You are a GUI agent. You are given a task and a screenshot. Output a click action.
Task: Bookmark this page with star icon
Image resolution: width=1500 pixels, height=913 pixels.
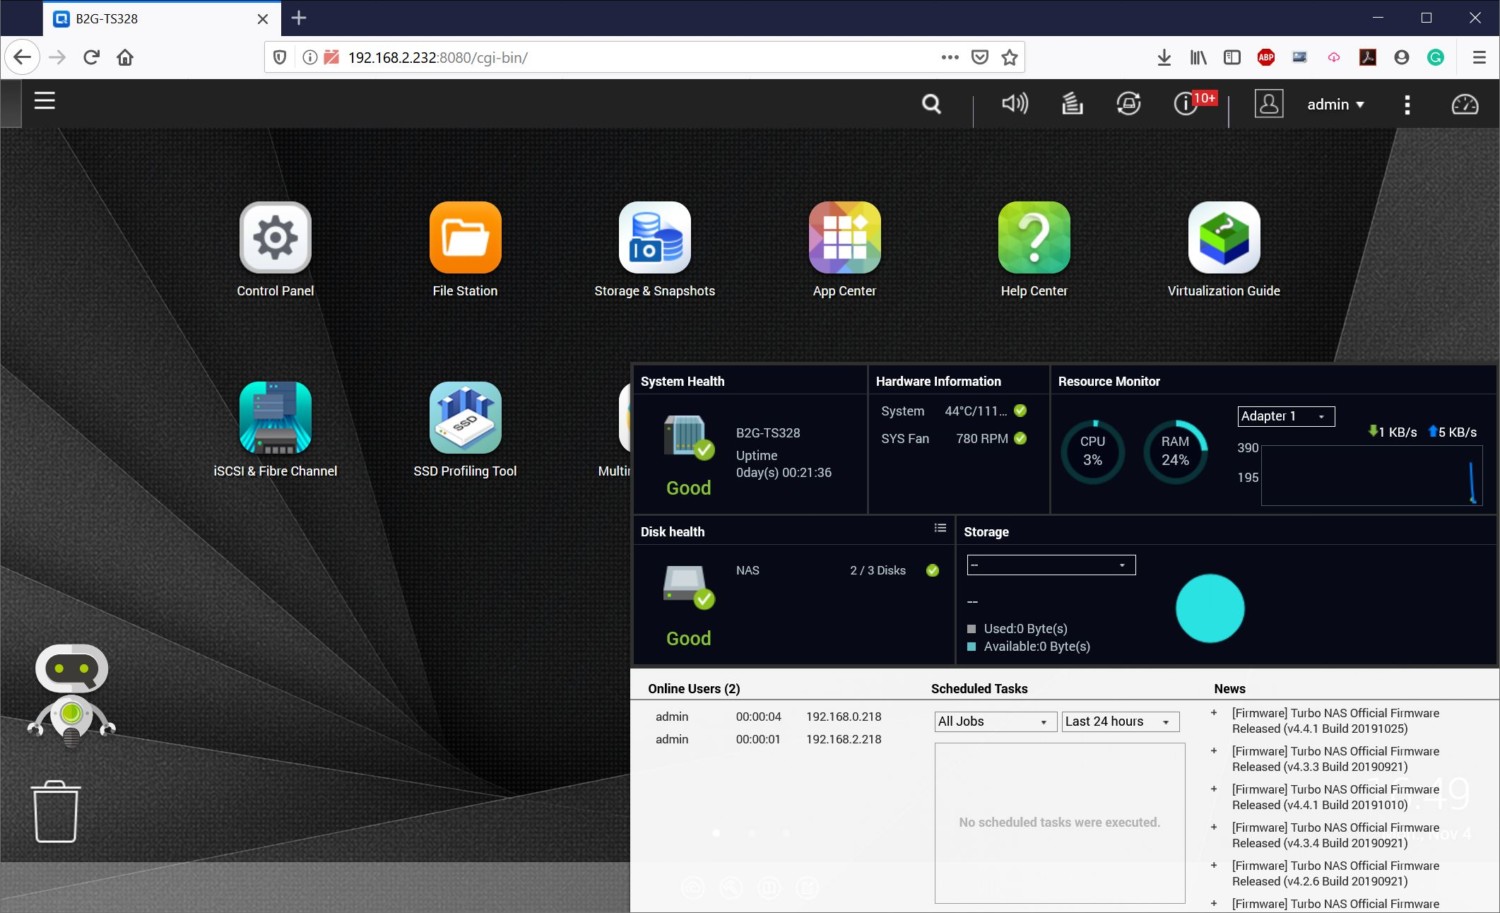pyautogui.click(x=1010, y=57)
